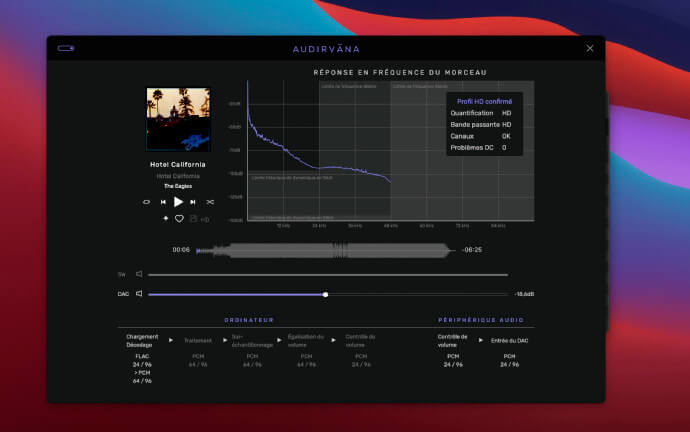Viewport: 690px width, 432px height.
Task: Seek to the middle of the waveform
Action: (325, 250)
